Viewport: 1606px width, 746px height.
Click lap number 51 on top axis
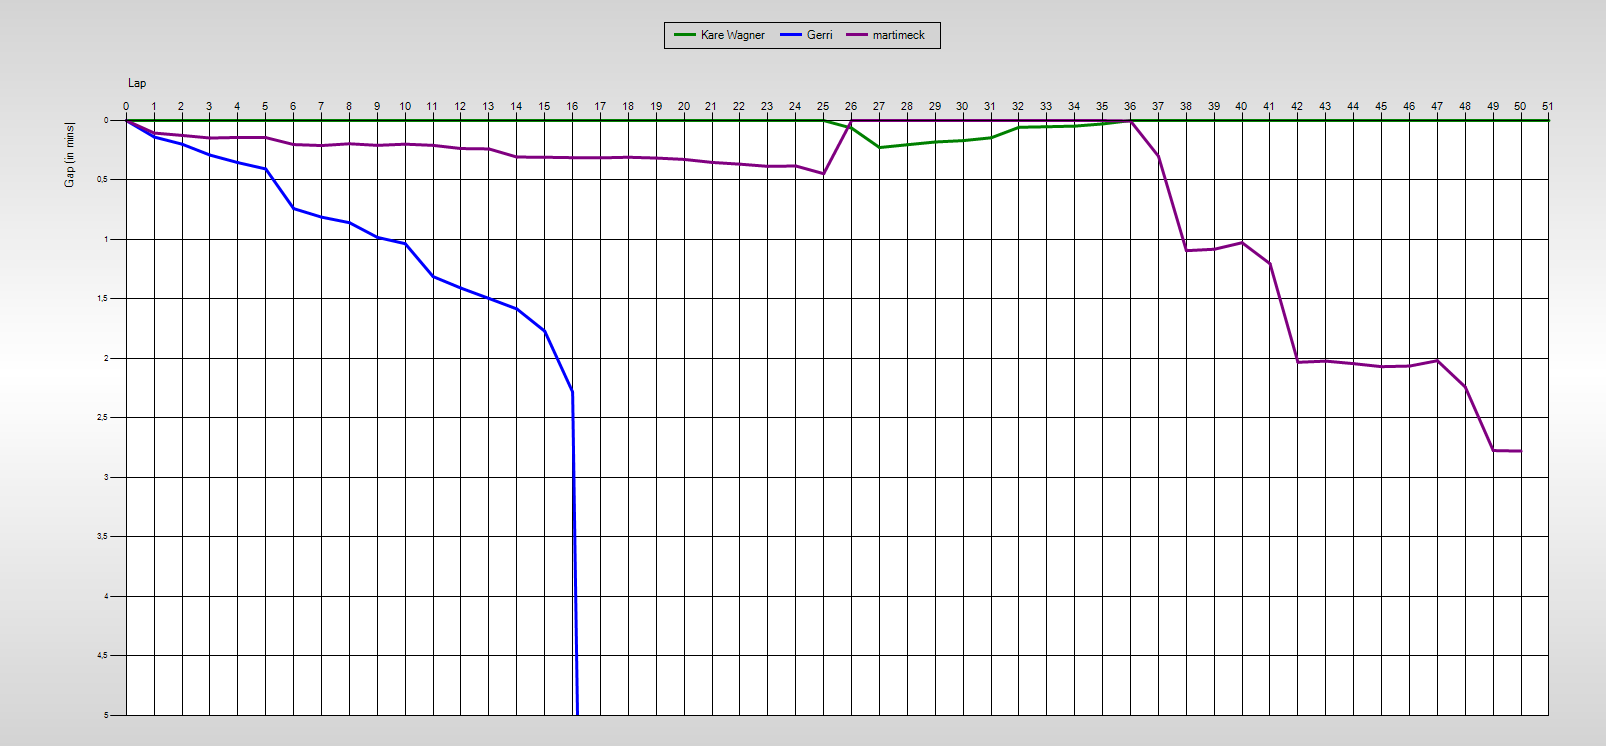tap(1547, 106)
